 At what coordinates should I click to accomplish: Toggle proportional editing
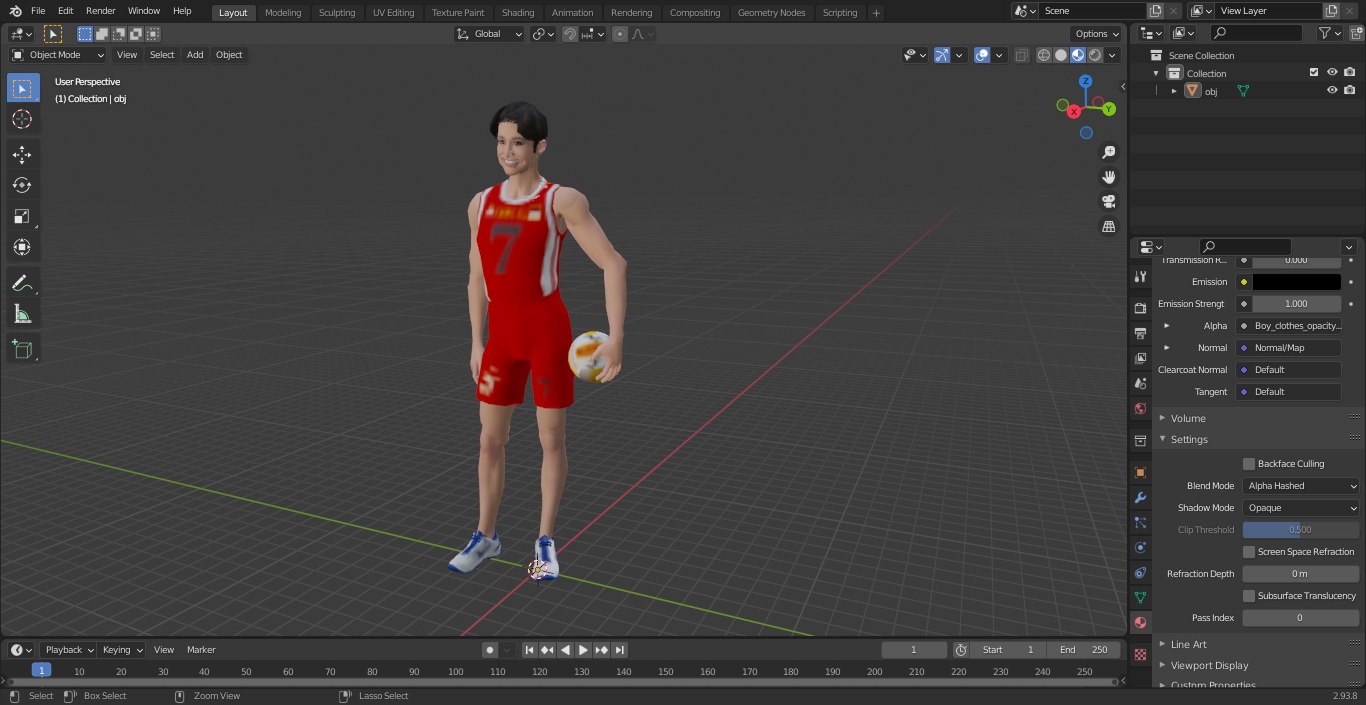click(x=620, y=34)
